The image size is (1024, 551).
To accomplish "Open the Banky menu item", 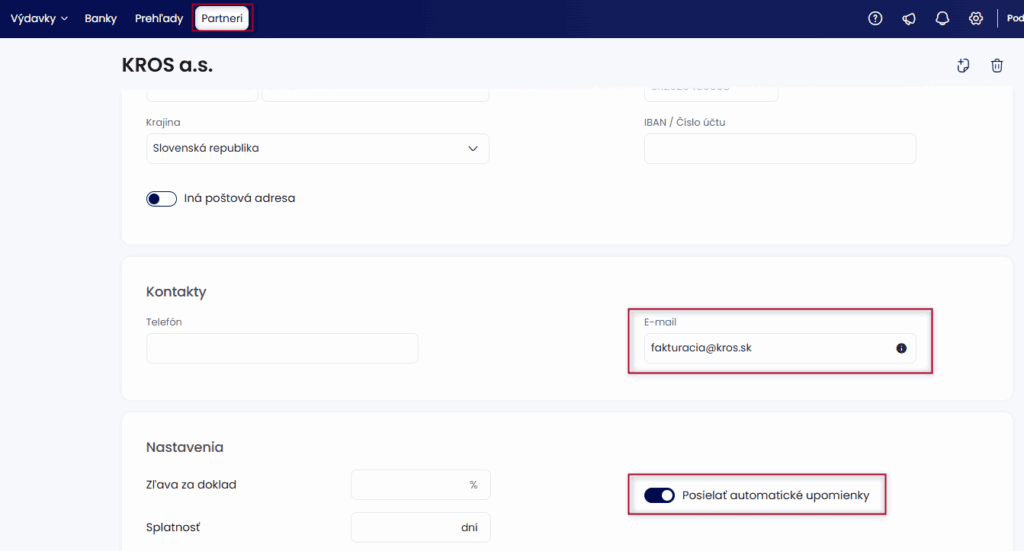I will coord(101,18).
